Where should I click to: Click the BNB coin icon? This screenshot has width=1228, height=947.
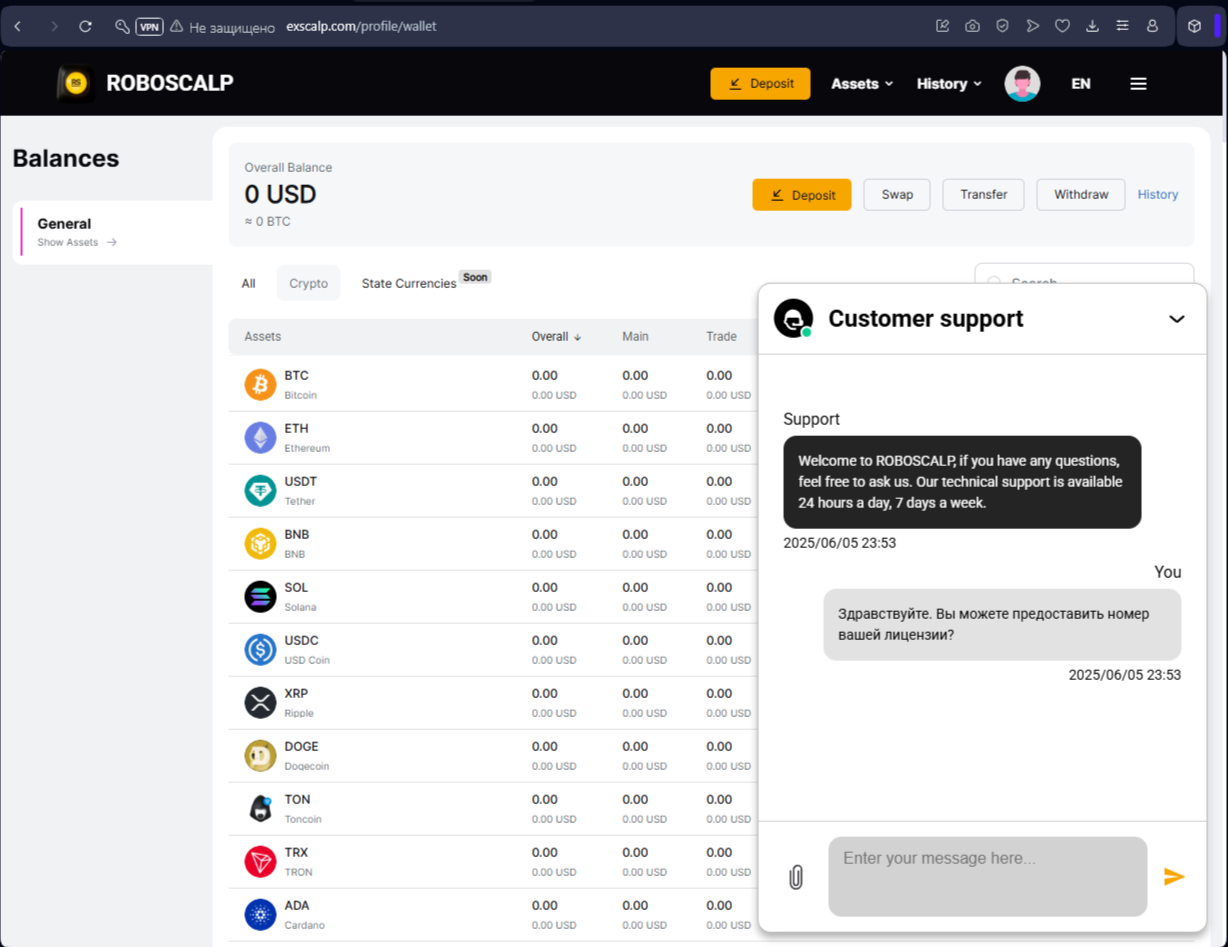(x=260, y=543)
